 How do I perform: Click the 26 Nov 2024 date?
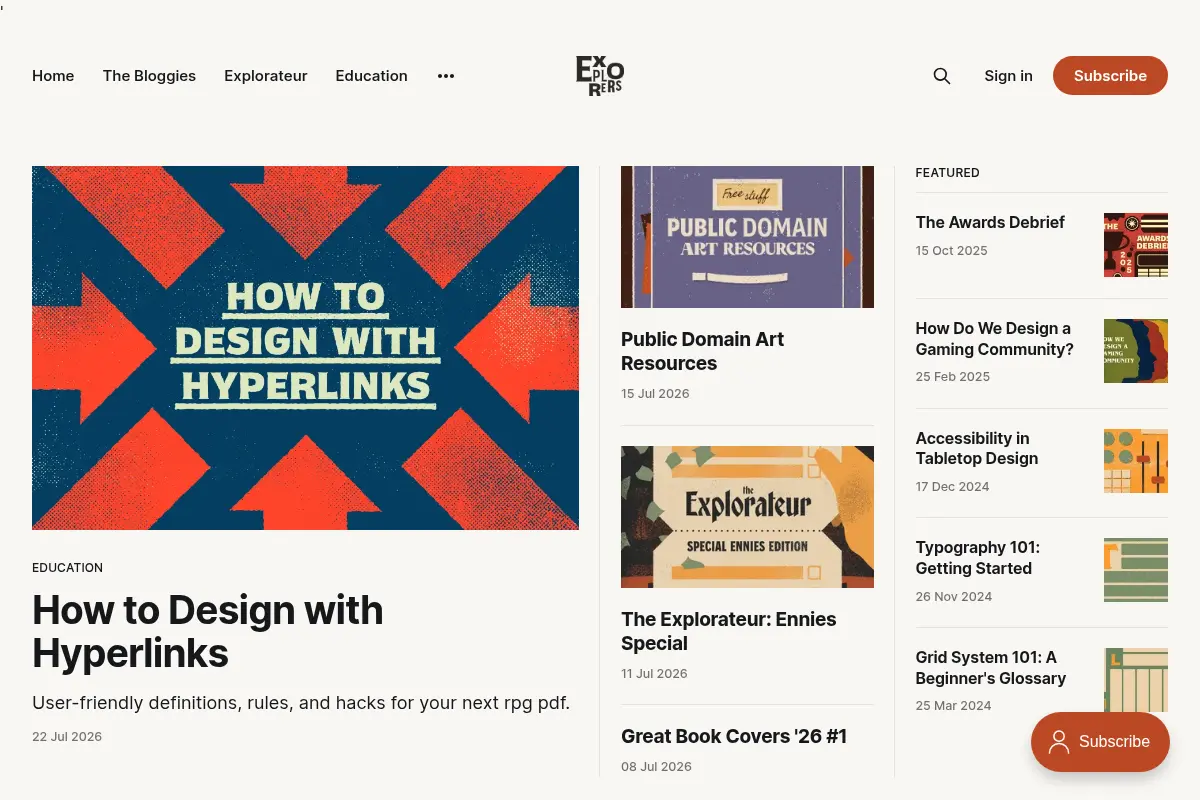(x=953, y=597)
